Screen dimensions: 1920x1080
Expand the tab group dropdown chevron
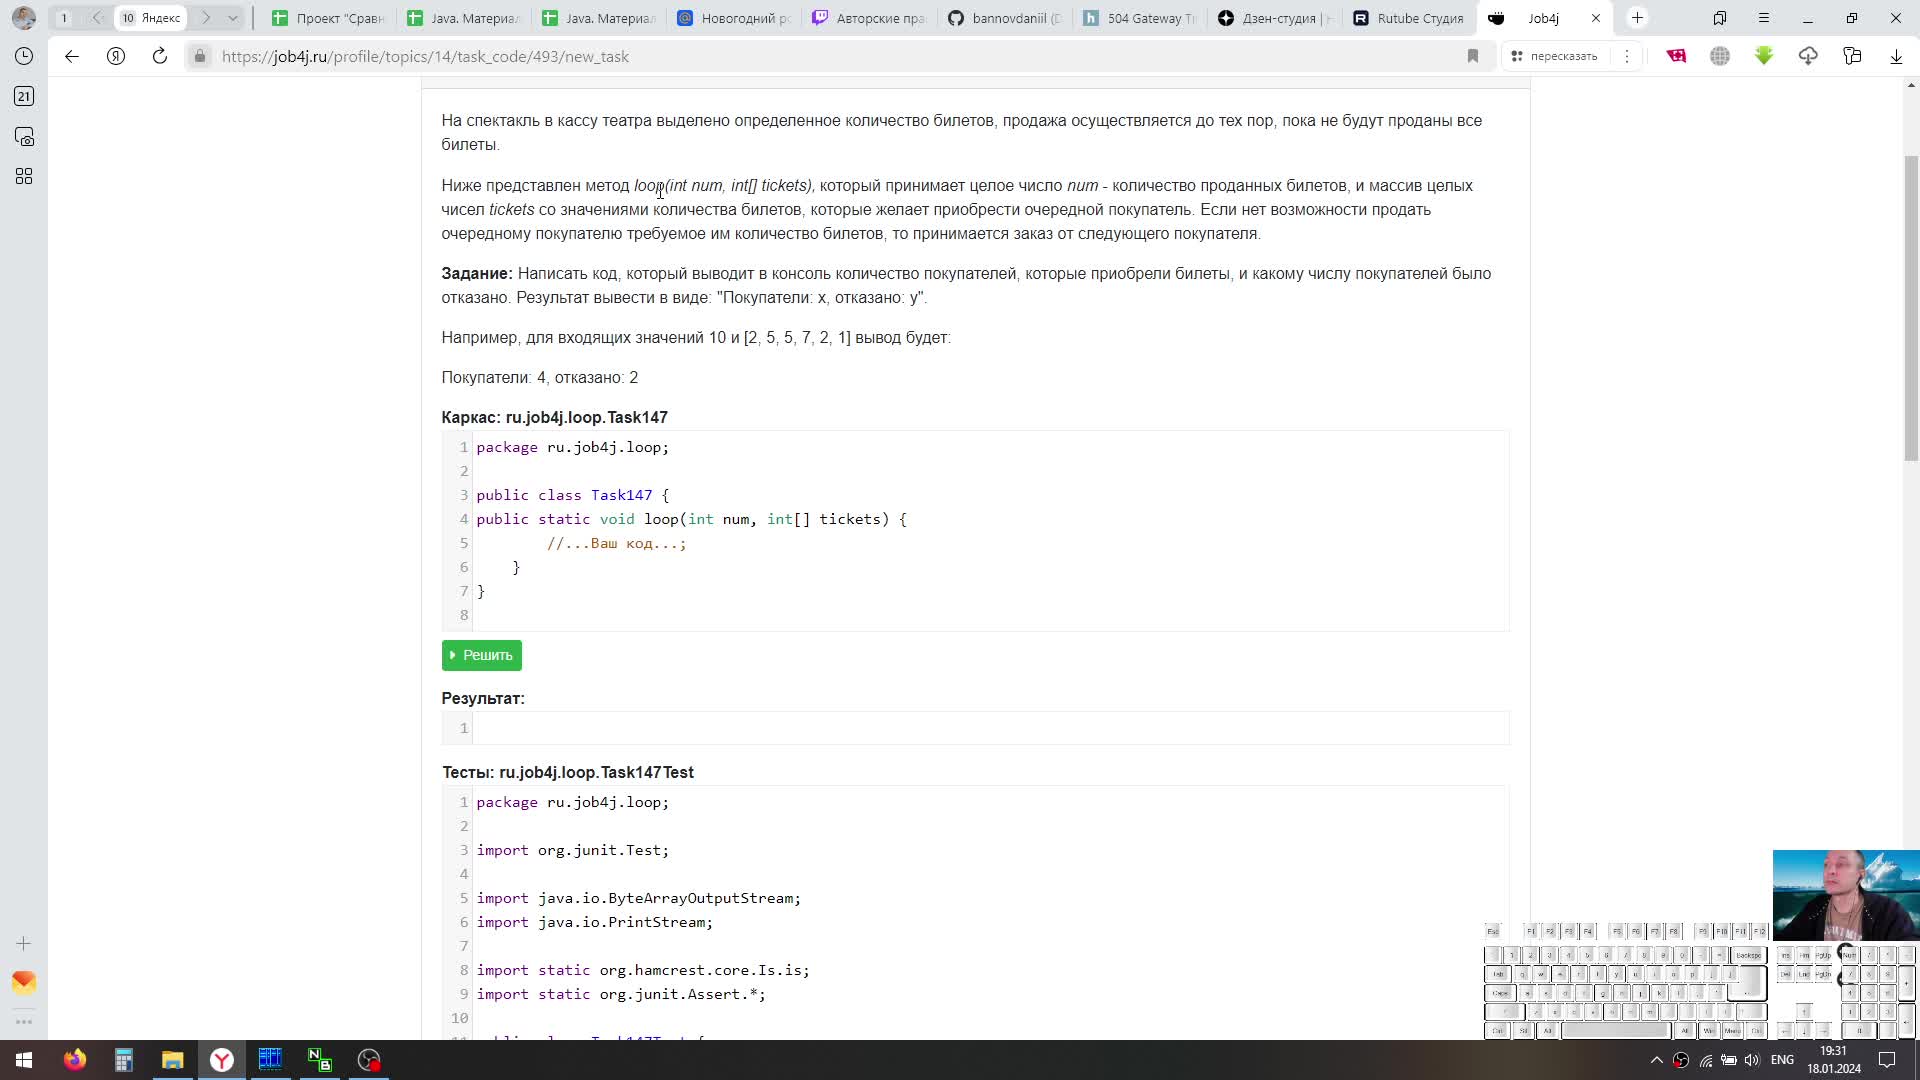[232, 18]
